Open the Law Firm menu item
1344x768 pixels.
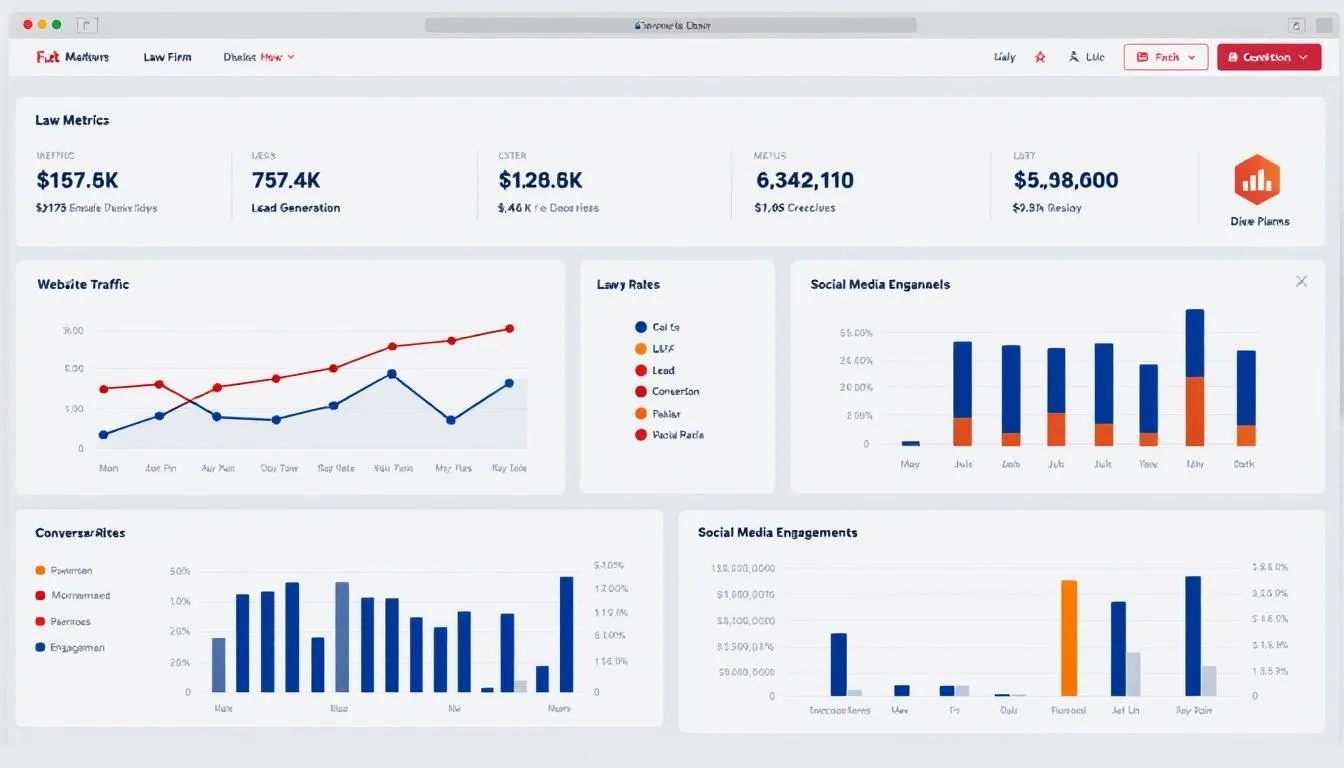click(x=167, y=57)
